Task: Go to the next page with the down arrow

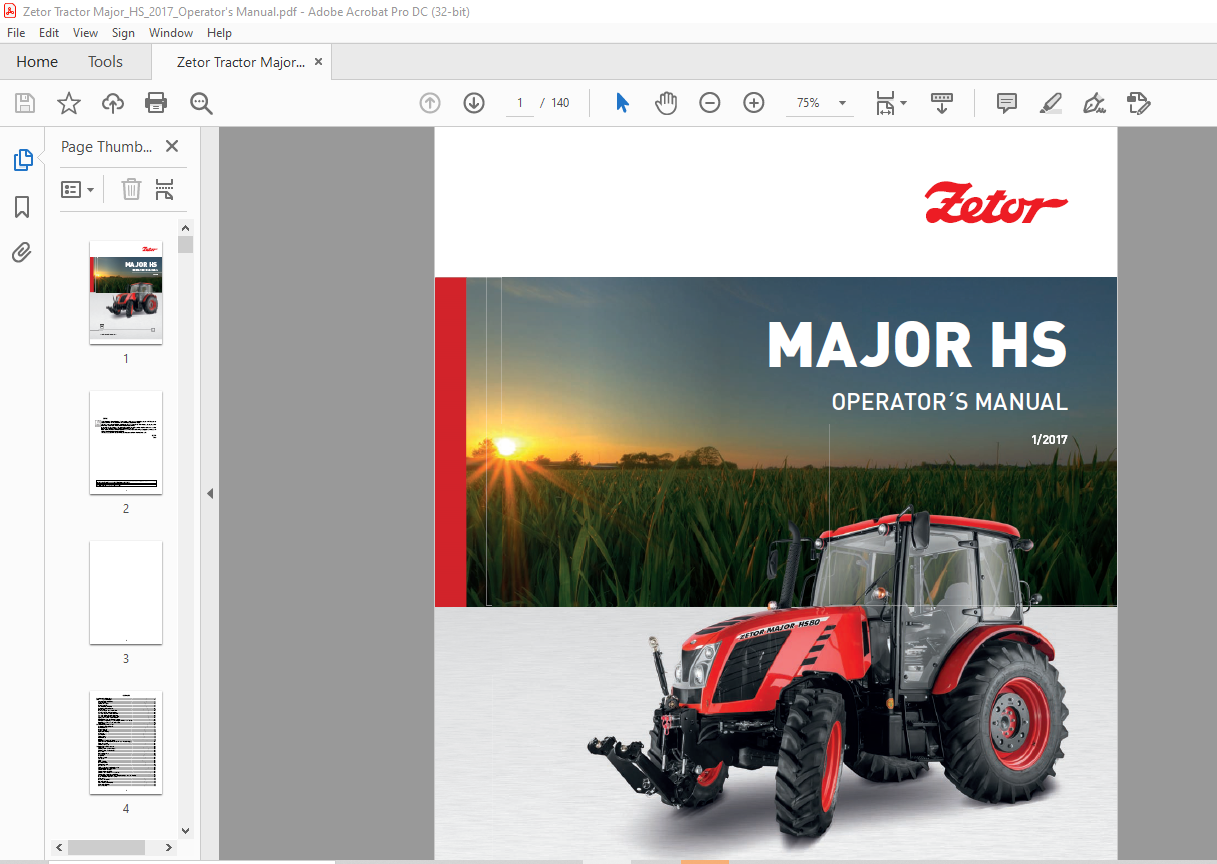Action: 474,103
